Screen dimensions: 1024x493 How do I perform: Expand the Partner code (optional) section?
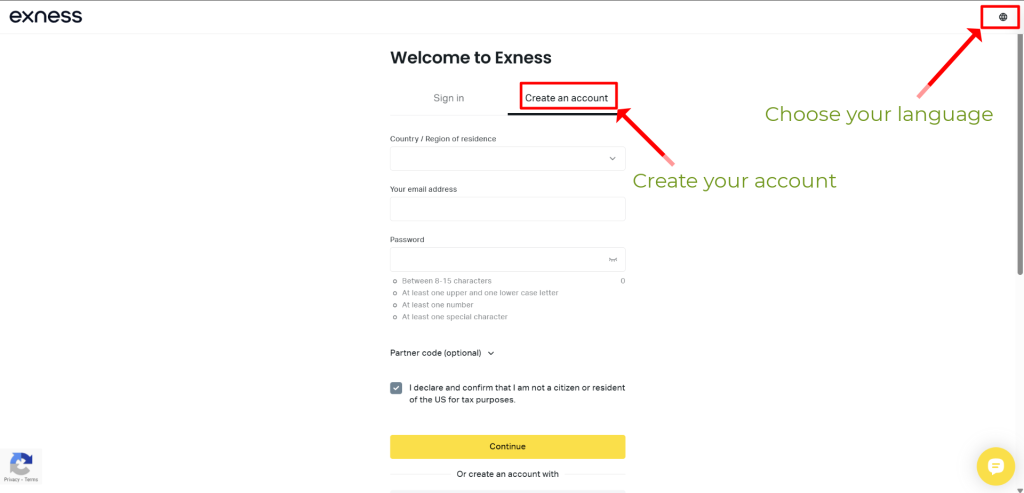436,353
